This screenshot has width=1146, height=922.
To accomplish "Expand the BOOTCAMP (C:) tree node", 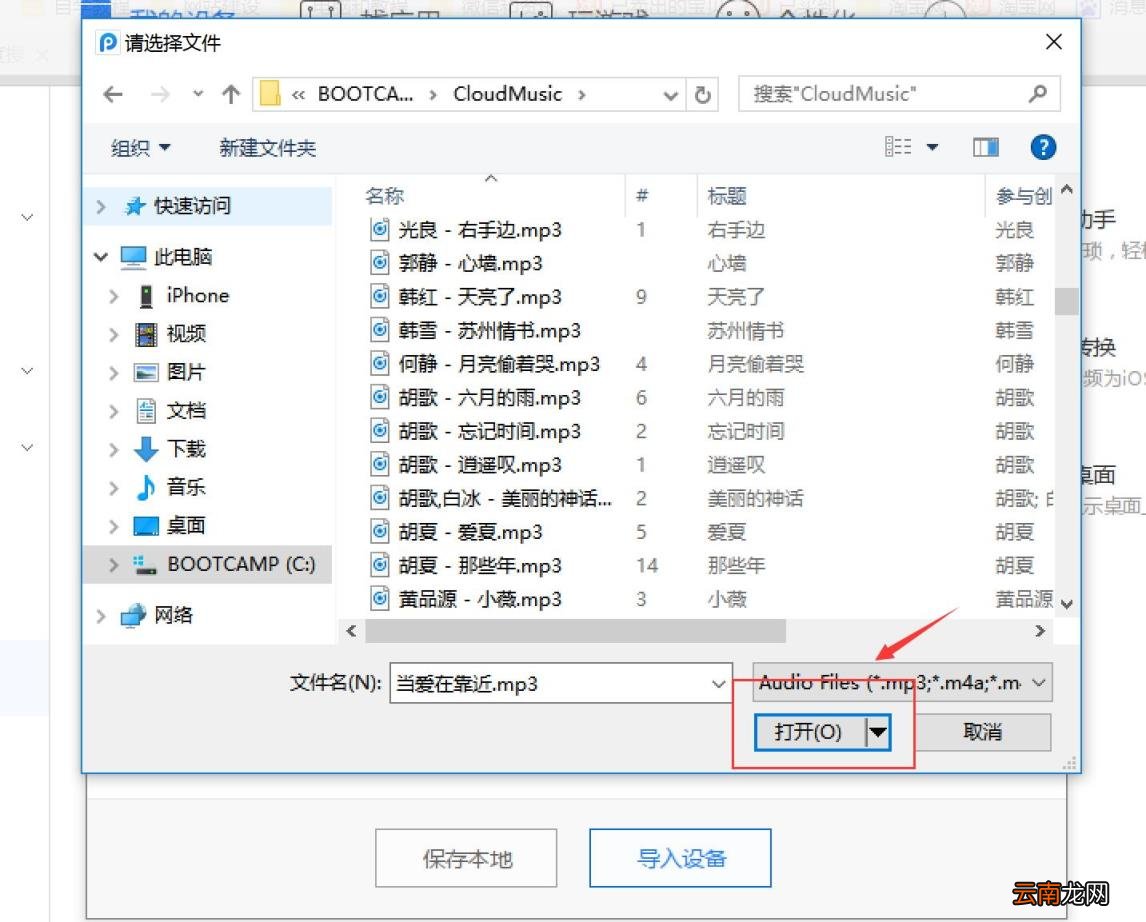I will coord(113,565).
